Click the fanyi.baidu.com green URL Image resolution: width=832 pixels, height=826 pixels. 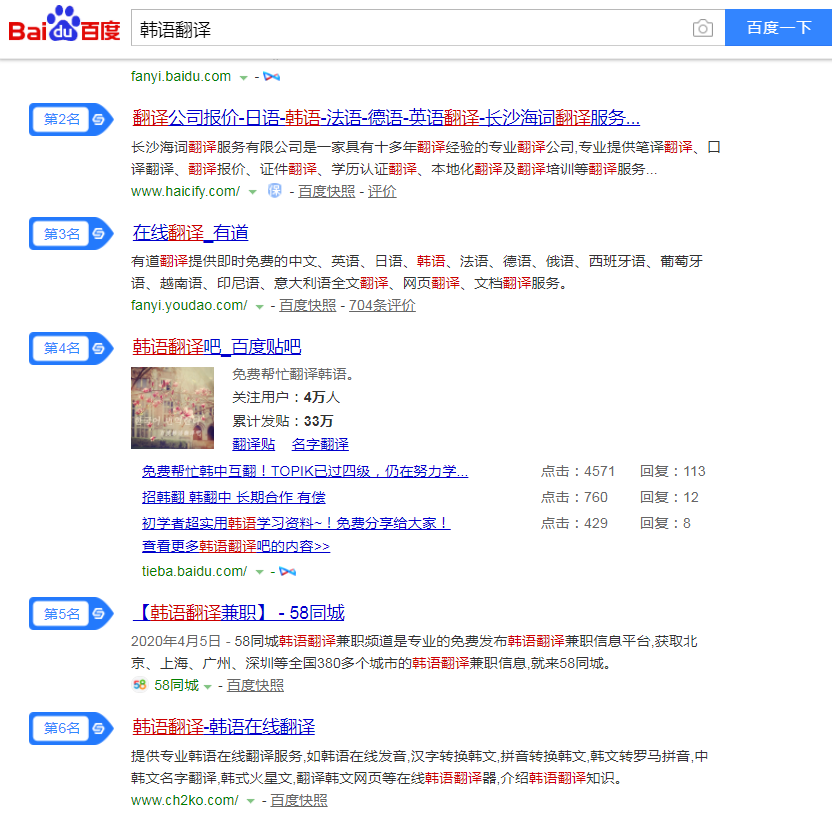(x=181, y=76)
